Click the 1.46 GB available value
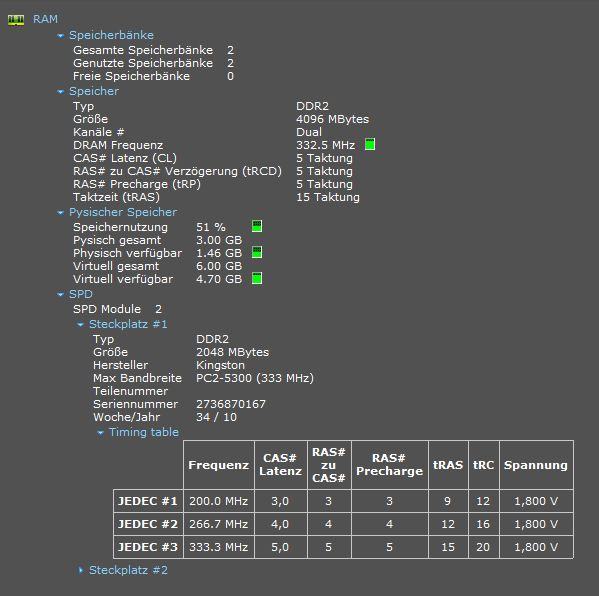Screen dimensions: 599x596 click(x=219, y=253)
